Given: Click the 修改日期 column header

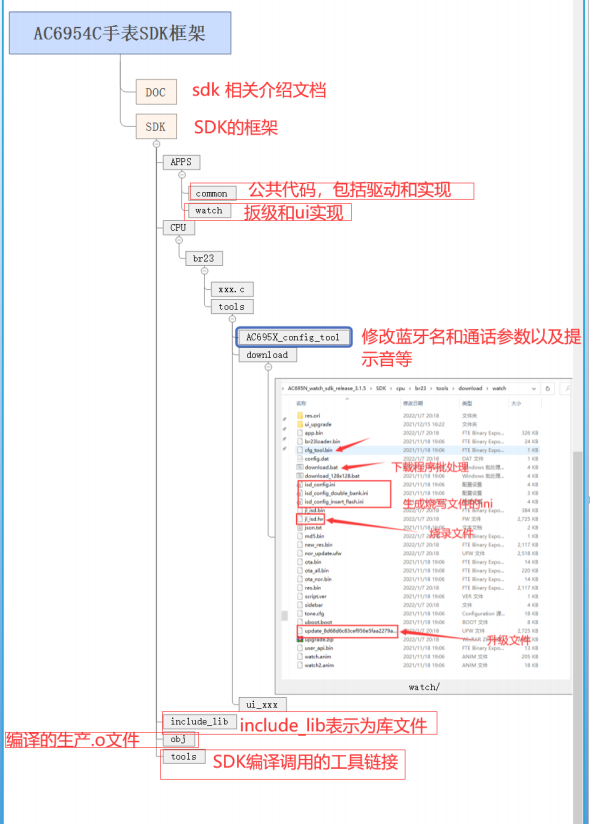Looking at the screenshot, I should pyautogui.click(x=413, y=404).
